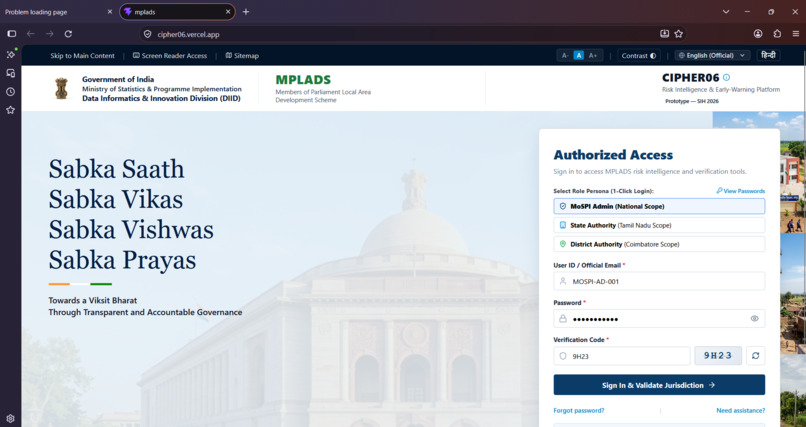The width and height of the screenshot is (806, 427).
Task: Click the User ID / Official Email field
Action: (659, 281)
